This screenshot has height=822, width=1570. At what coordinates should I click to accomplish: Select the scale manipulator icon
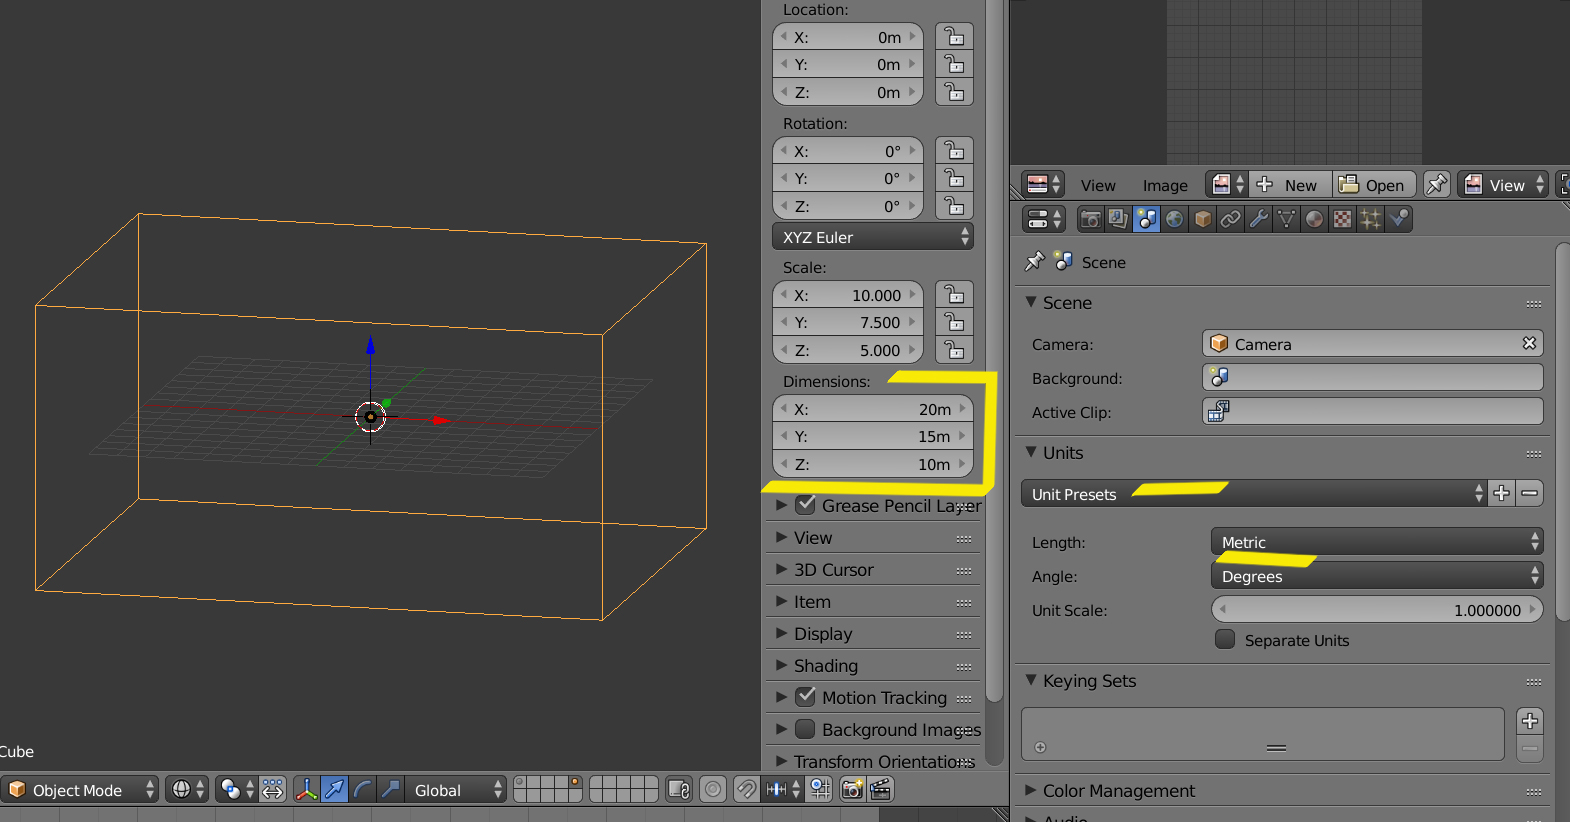tap(391, 790)
